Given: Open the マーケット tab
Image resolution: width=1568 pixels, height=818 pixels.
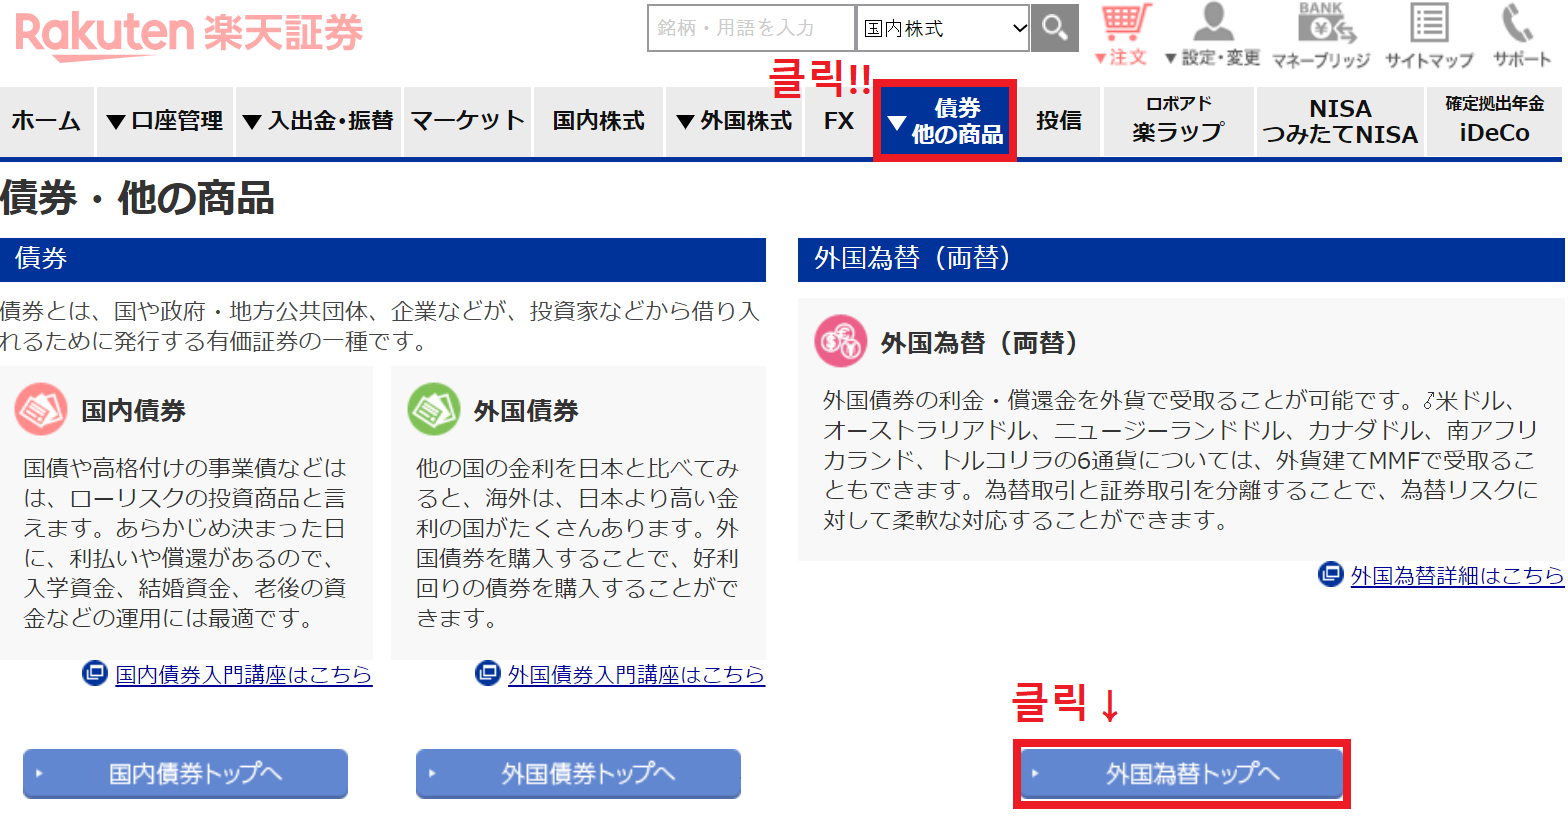Looking at the screenshot, I should [x=468, y=121].
